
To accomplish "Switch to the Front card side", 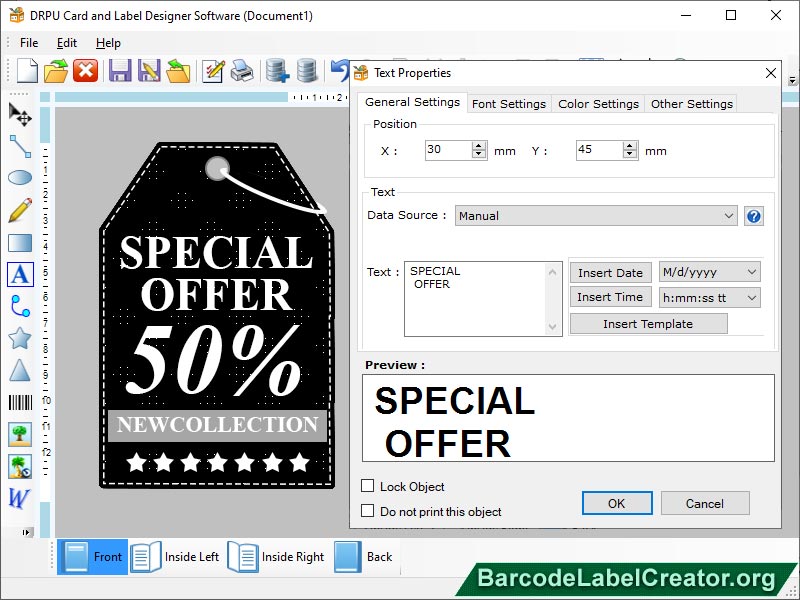I will (93, 557).
